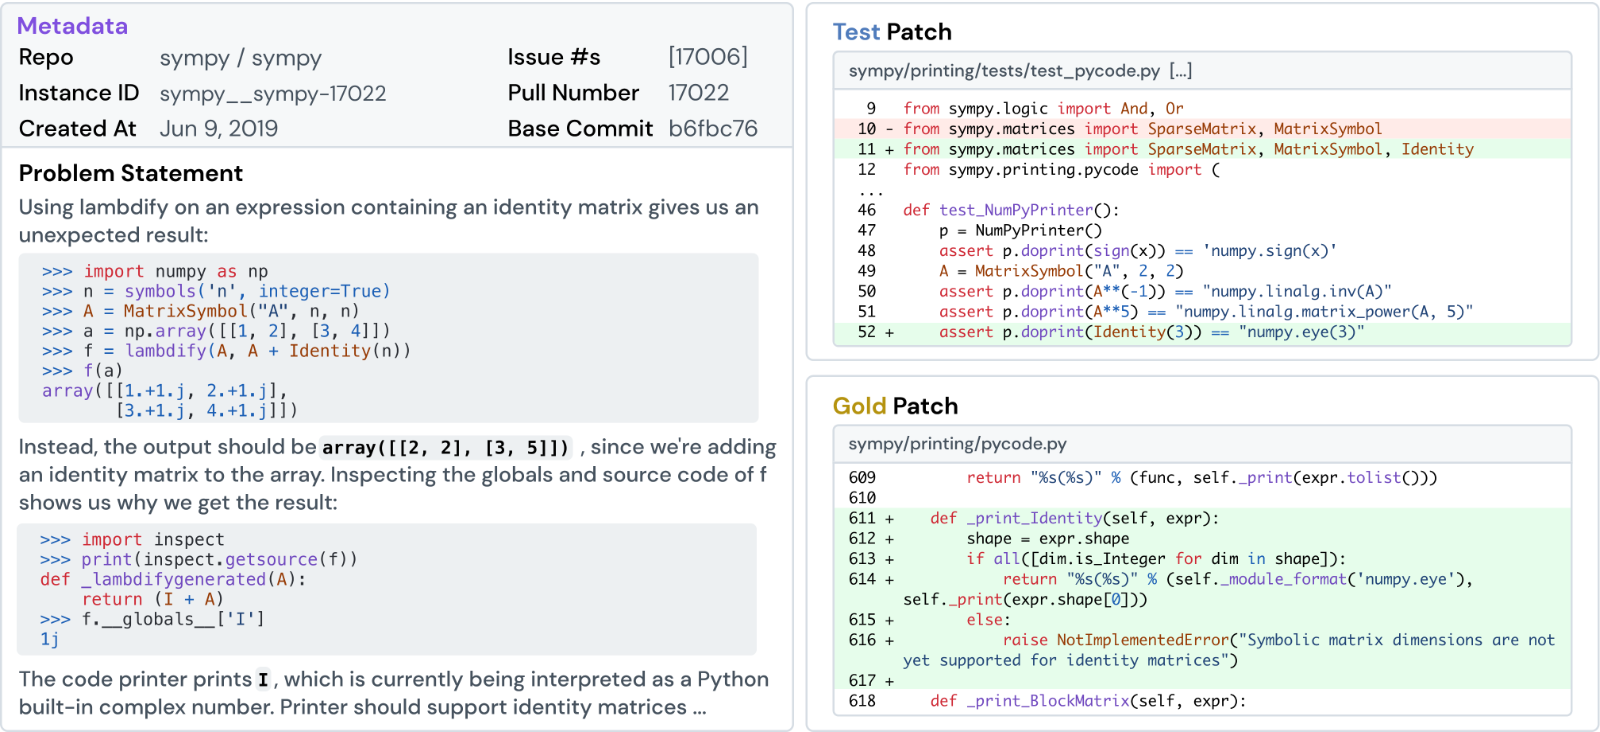Click the line with numpy.linalg.matrix_power(A, 5)

(x=1205, y=312)
